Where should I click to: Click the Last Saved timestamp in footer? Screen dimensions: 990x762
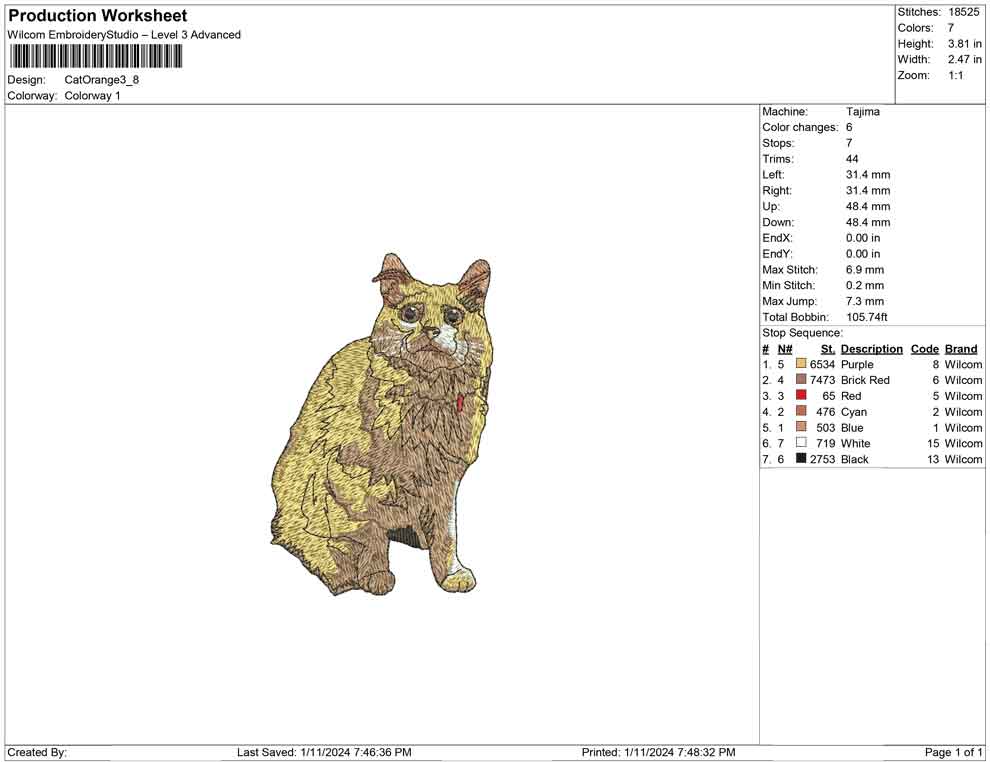click(x=324, y=752)
